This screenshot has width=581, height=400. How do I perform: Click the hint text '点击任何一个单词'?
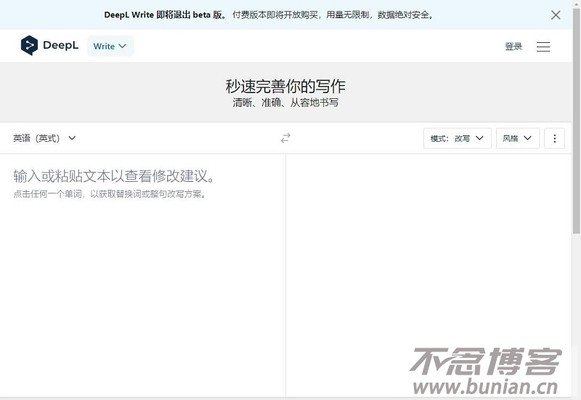point(47,194)
